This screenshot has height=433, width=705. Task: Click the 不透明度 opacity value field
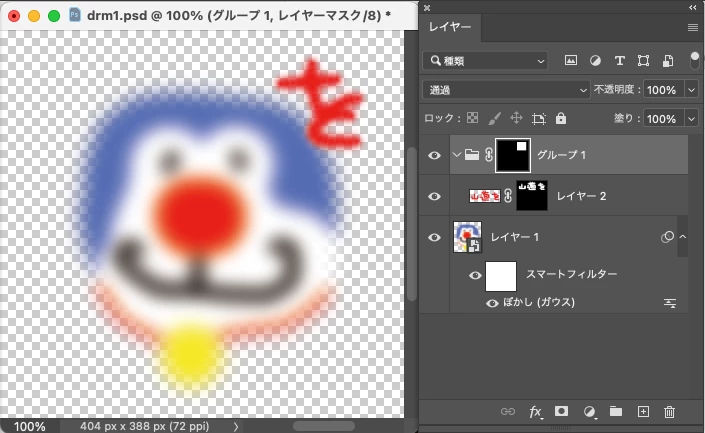664,90
